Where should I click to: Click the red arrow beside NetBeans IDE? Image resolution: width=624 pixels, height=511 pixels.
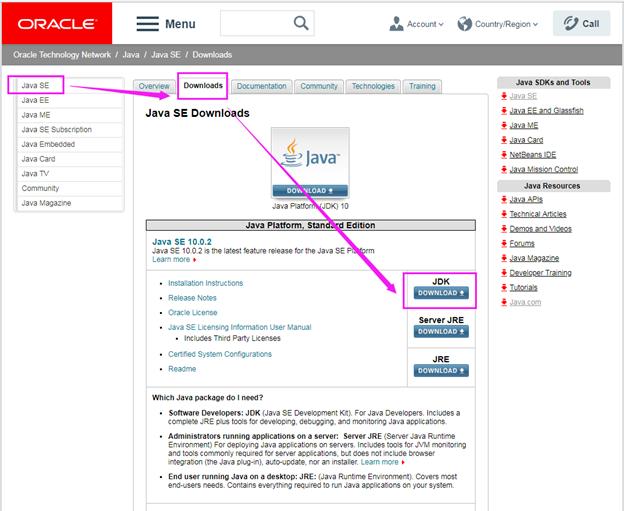coord(504,155)
